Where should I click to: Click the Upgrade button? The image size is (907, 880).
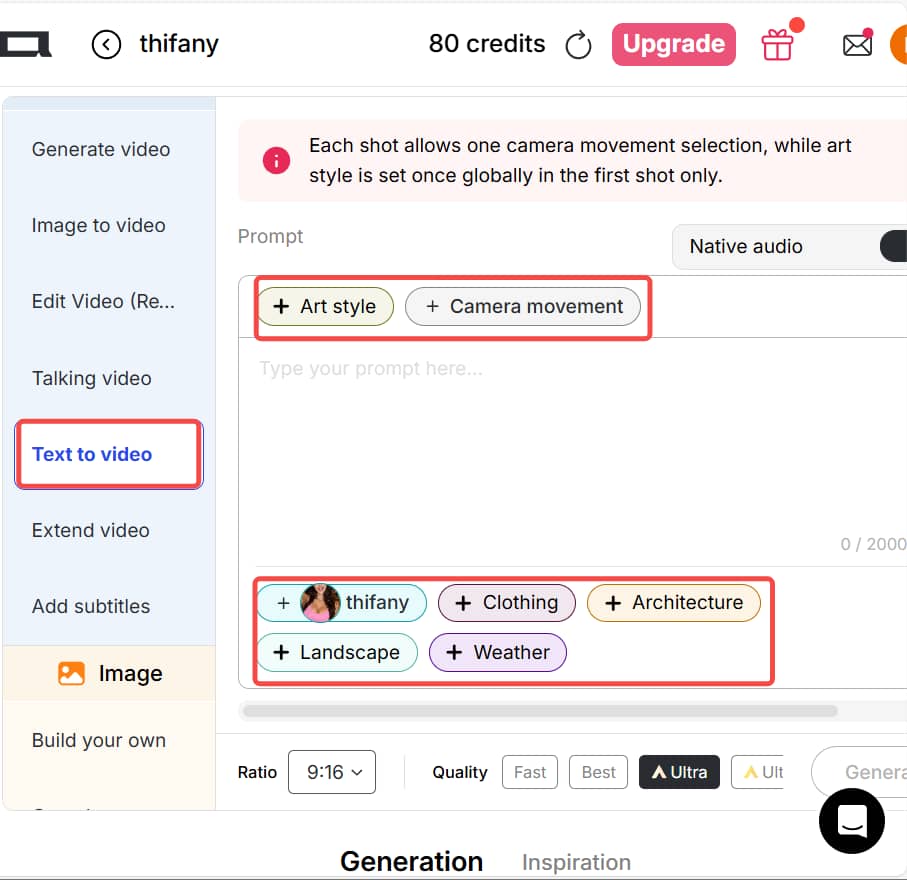pos(673,44)
